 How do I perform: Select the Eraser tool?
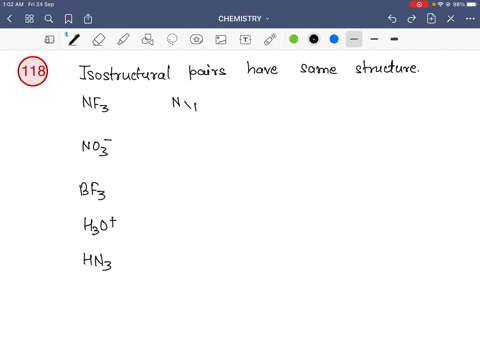[98, 39]
